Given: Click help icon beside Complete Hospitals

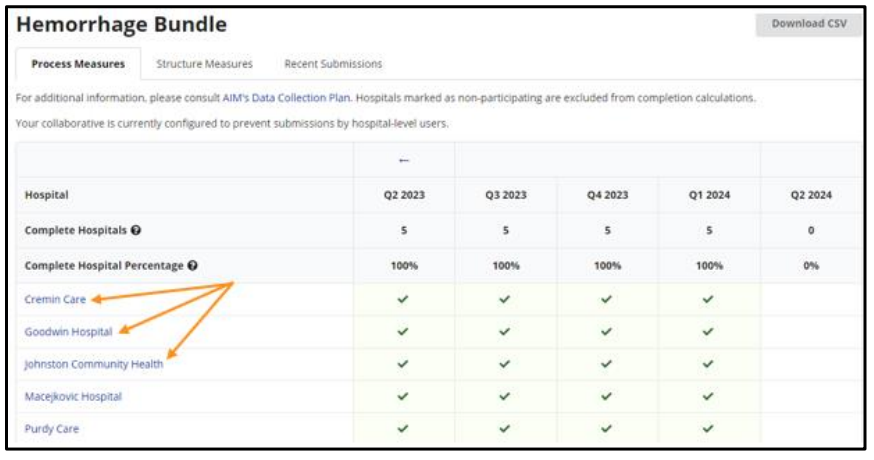Looking at the screenshot, I should 136,230.
